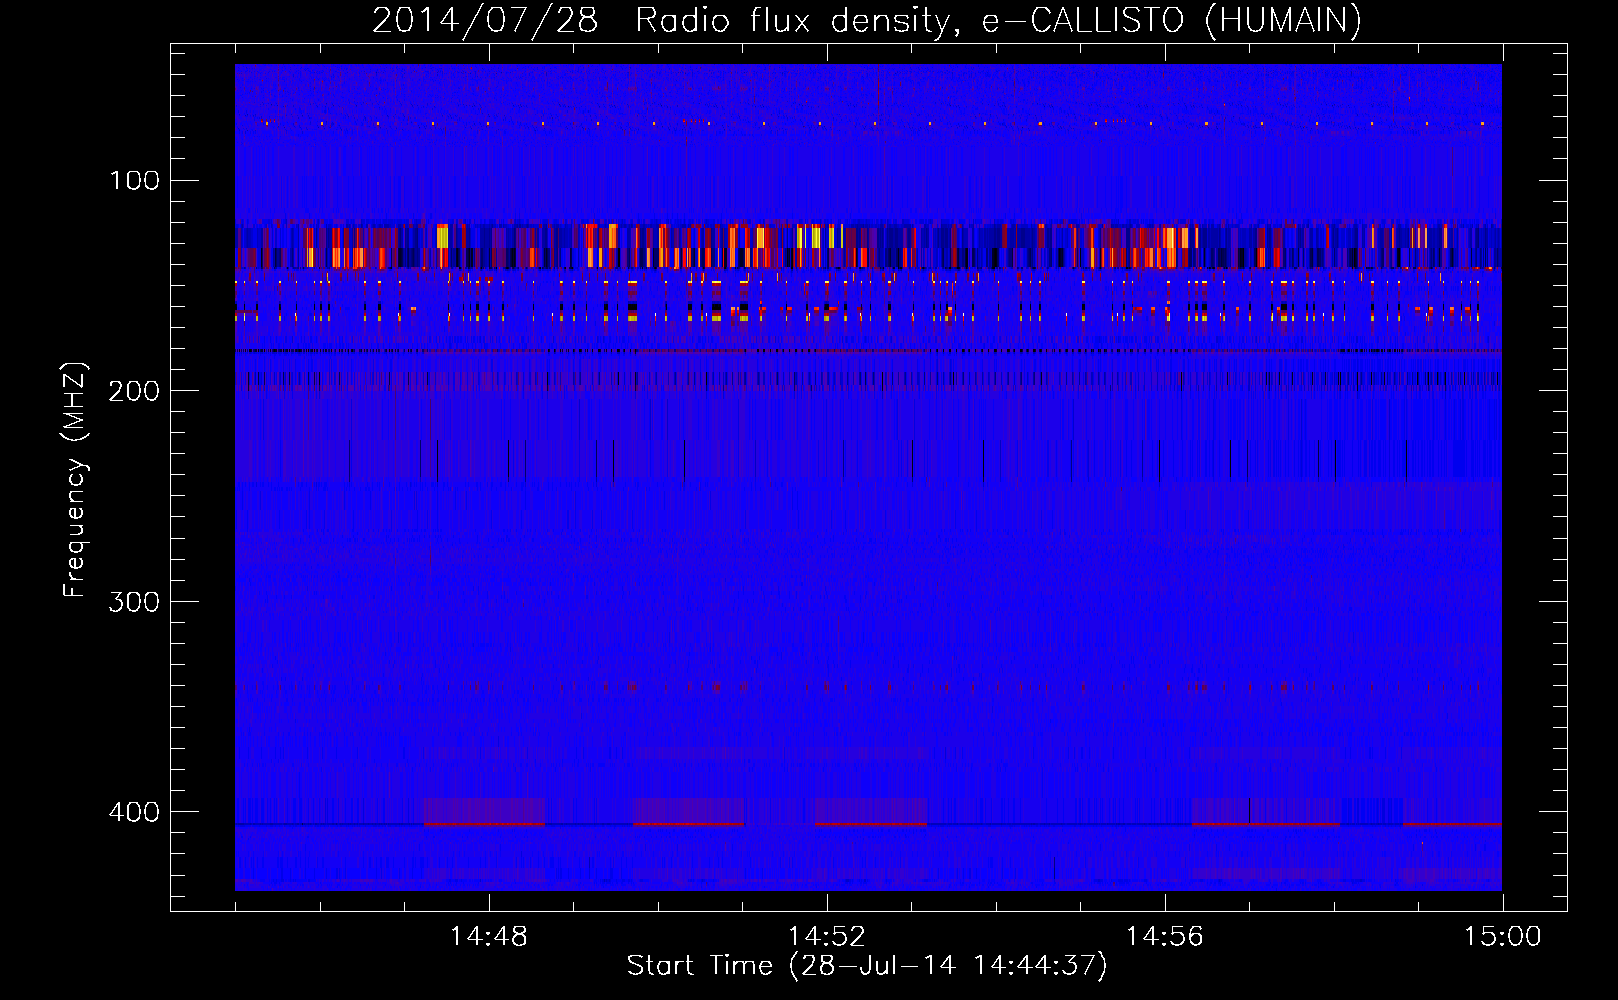
Task: Click the 14:48 time tick label
Action: 489,937
